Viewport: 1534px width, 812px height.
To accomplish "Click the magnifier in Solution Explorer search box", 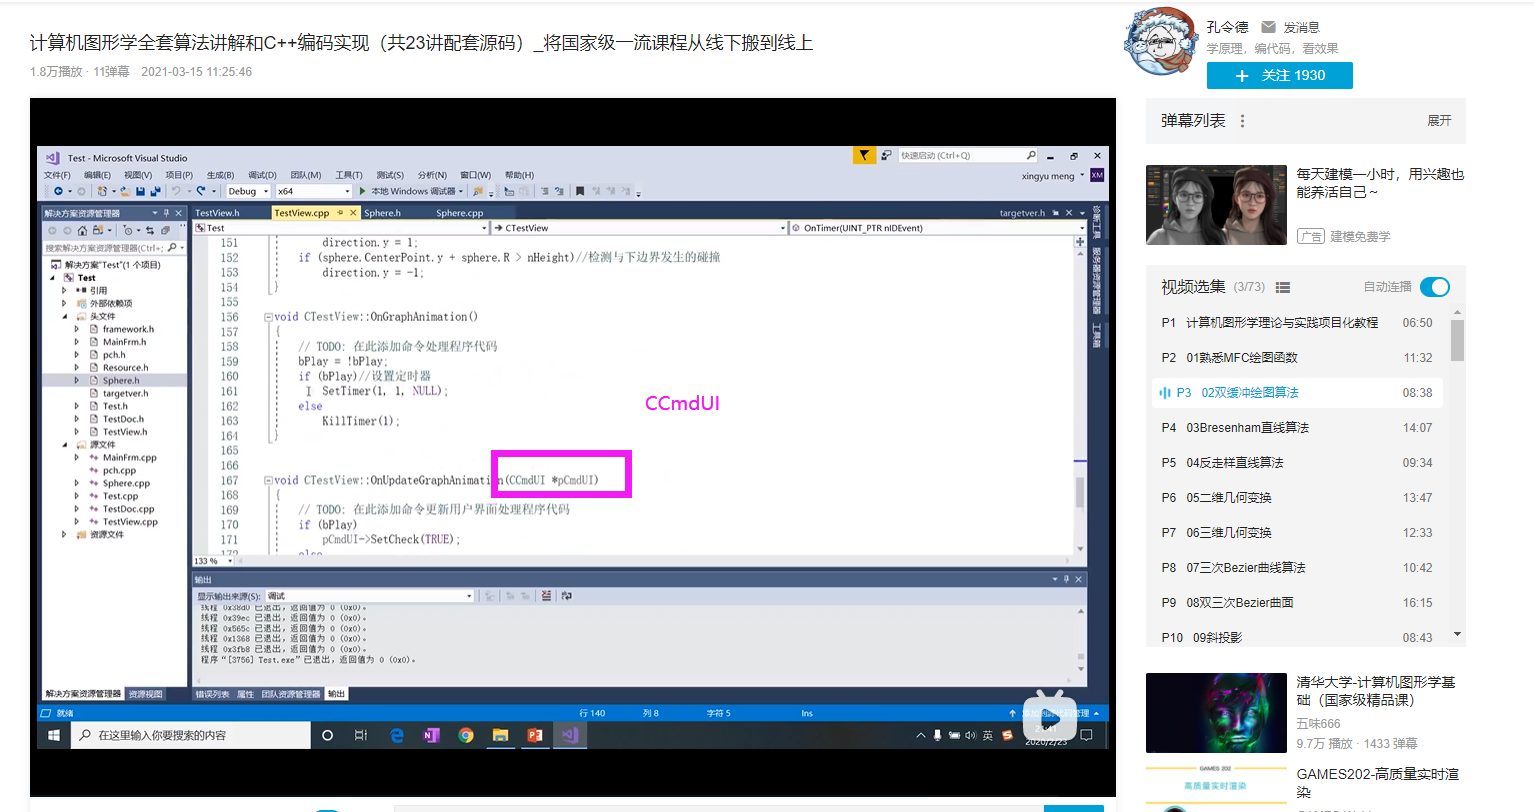I will tap(172, 247).
